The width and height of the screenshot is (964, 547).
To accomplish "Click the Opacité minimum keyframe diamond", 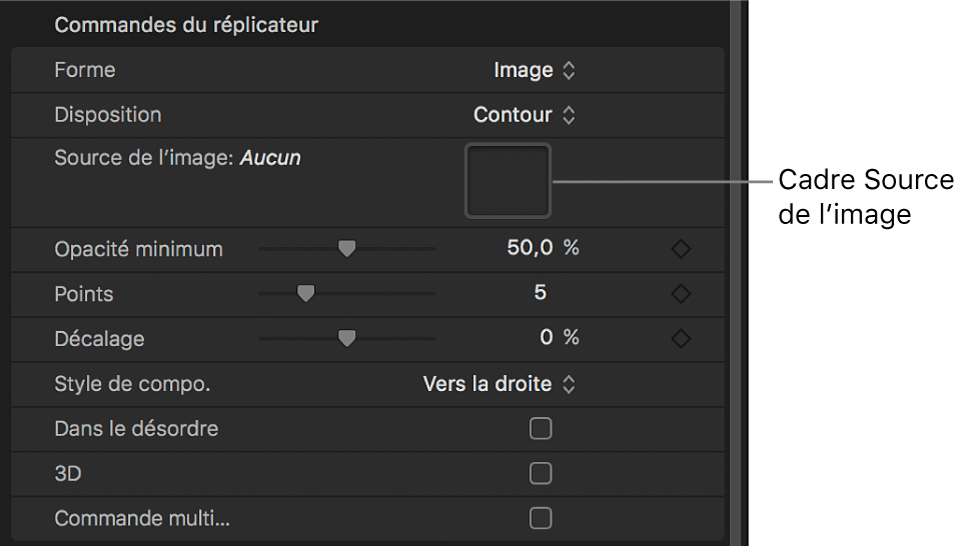I will [x=681, y=249].
